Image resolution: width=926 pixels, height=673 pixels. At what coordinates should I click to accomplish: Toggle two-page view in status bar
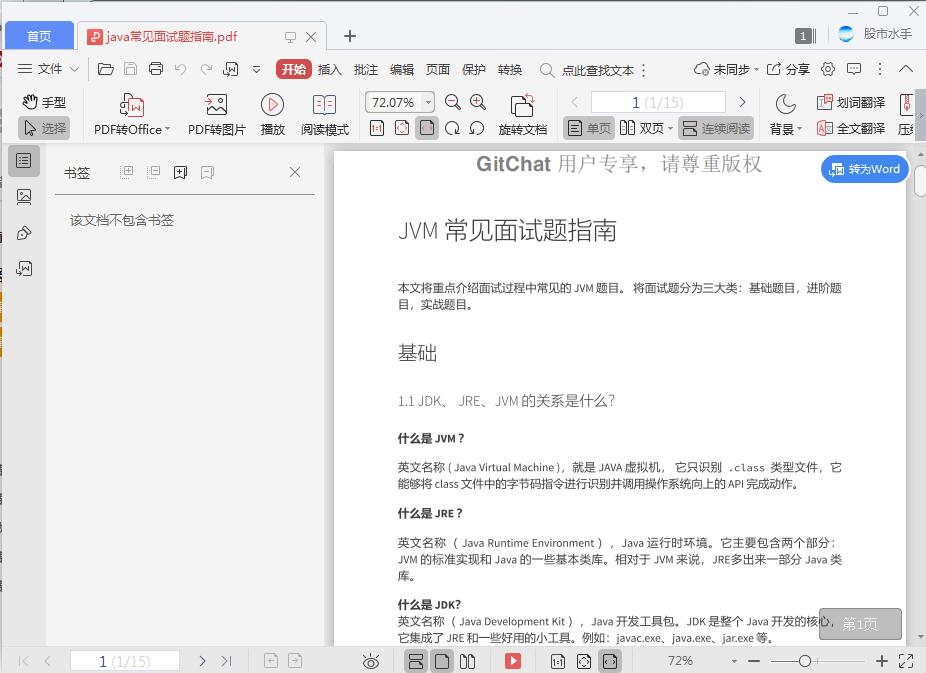pyautogui.click(x=467, y=661)
